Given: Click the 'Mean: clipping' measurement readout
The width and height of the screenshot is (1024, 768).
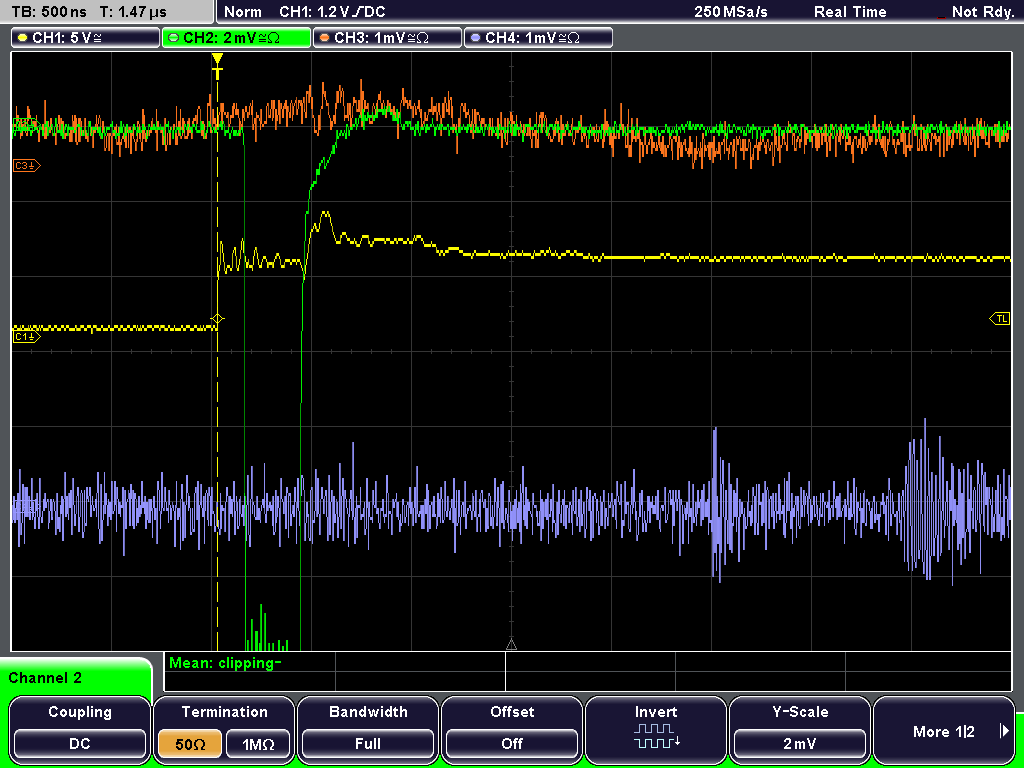Looking at the screenshot, I should (x=225, y=663).
